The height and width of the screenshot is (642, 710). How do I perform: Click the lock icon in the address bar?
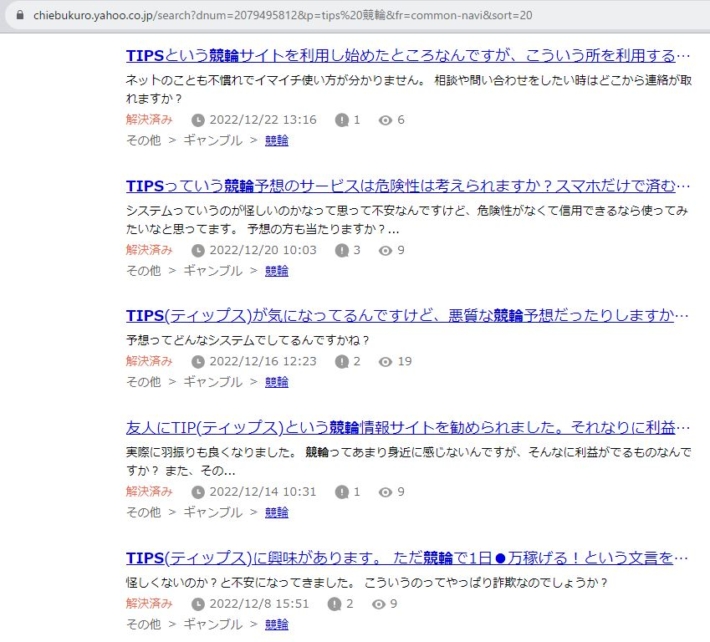(19, 15)
